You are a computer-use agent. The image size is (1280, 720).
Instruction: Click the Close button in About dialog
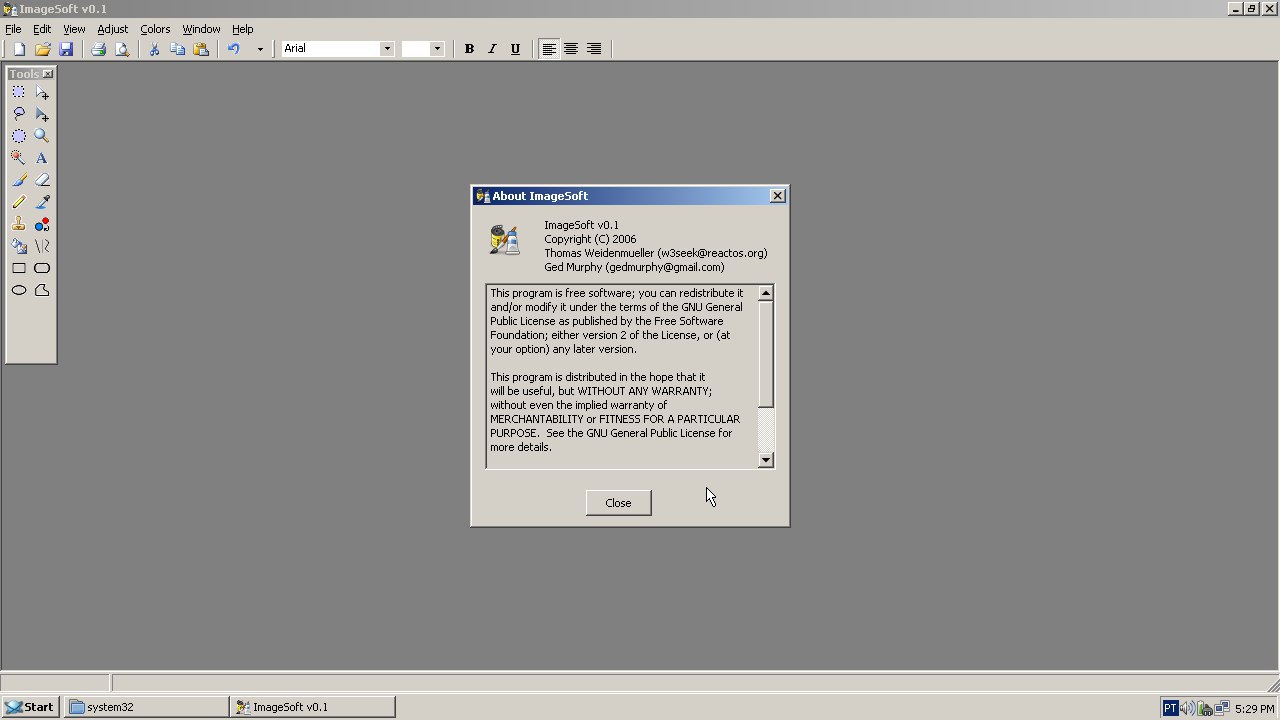(x=618, y=503)
